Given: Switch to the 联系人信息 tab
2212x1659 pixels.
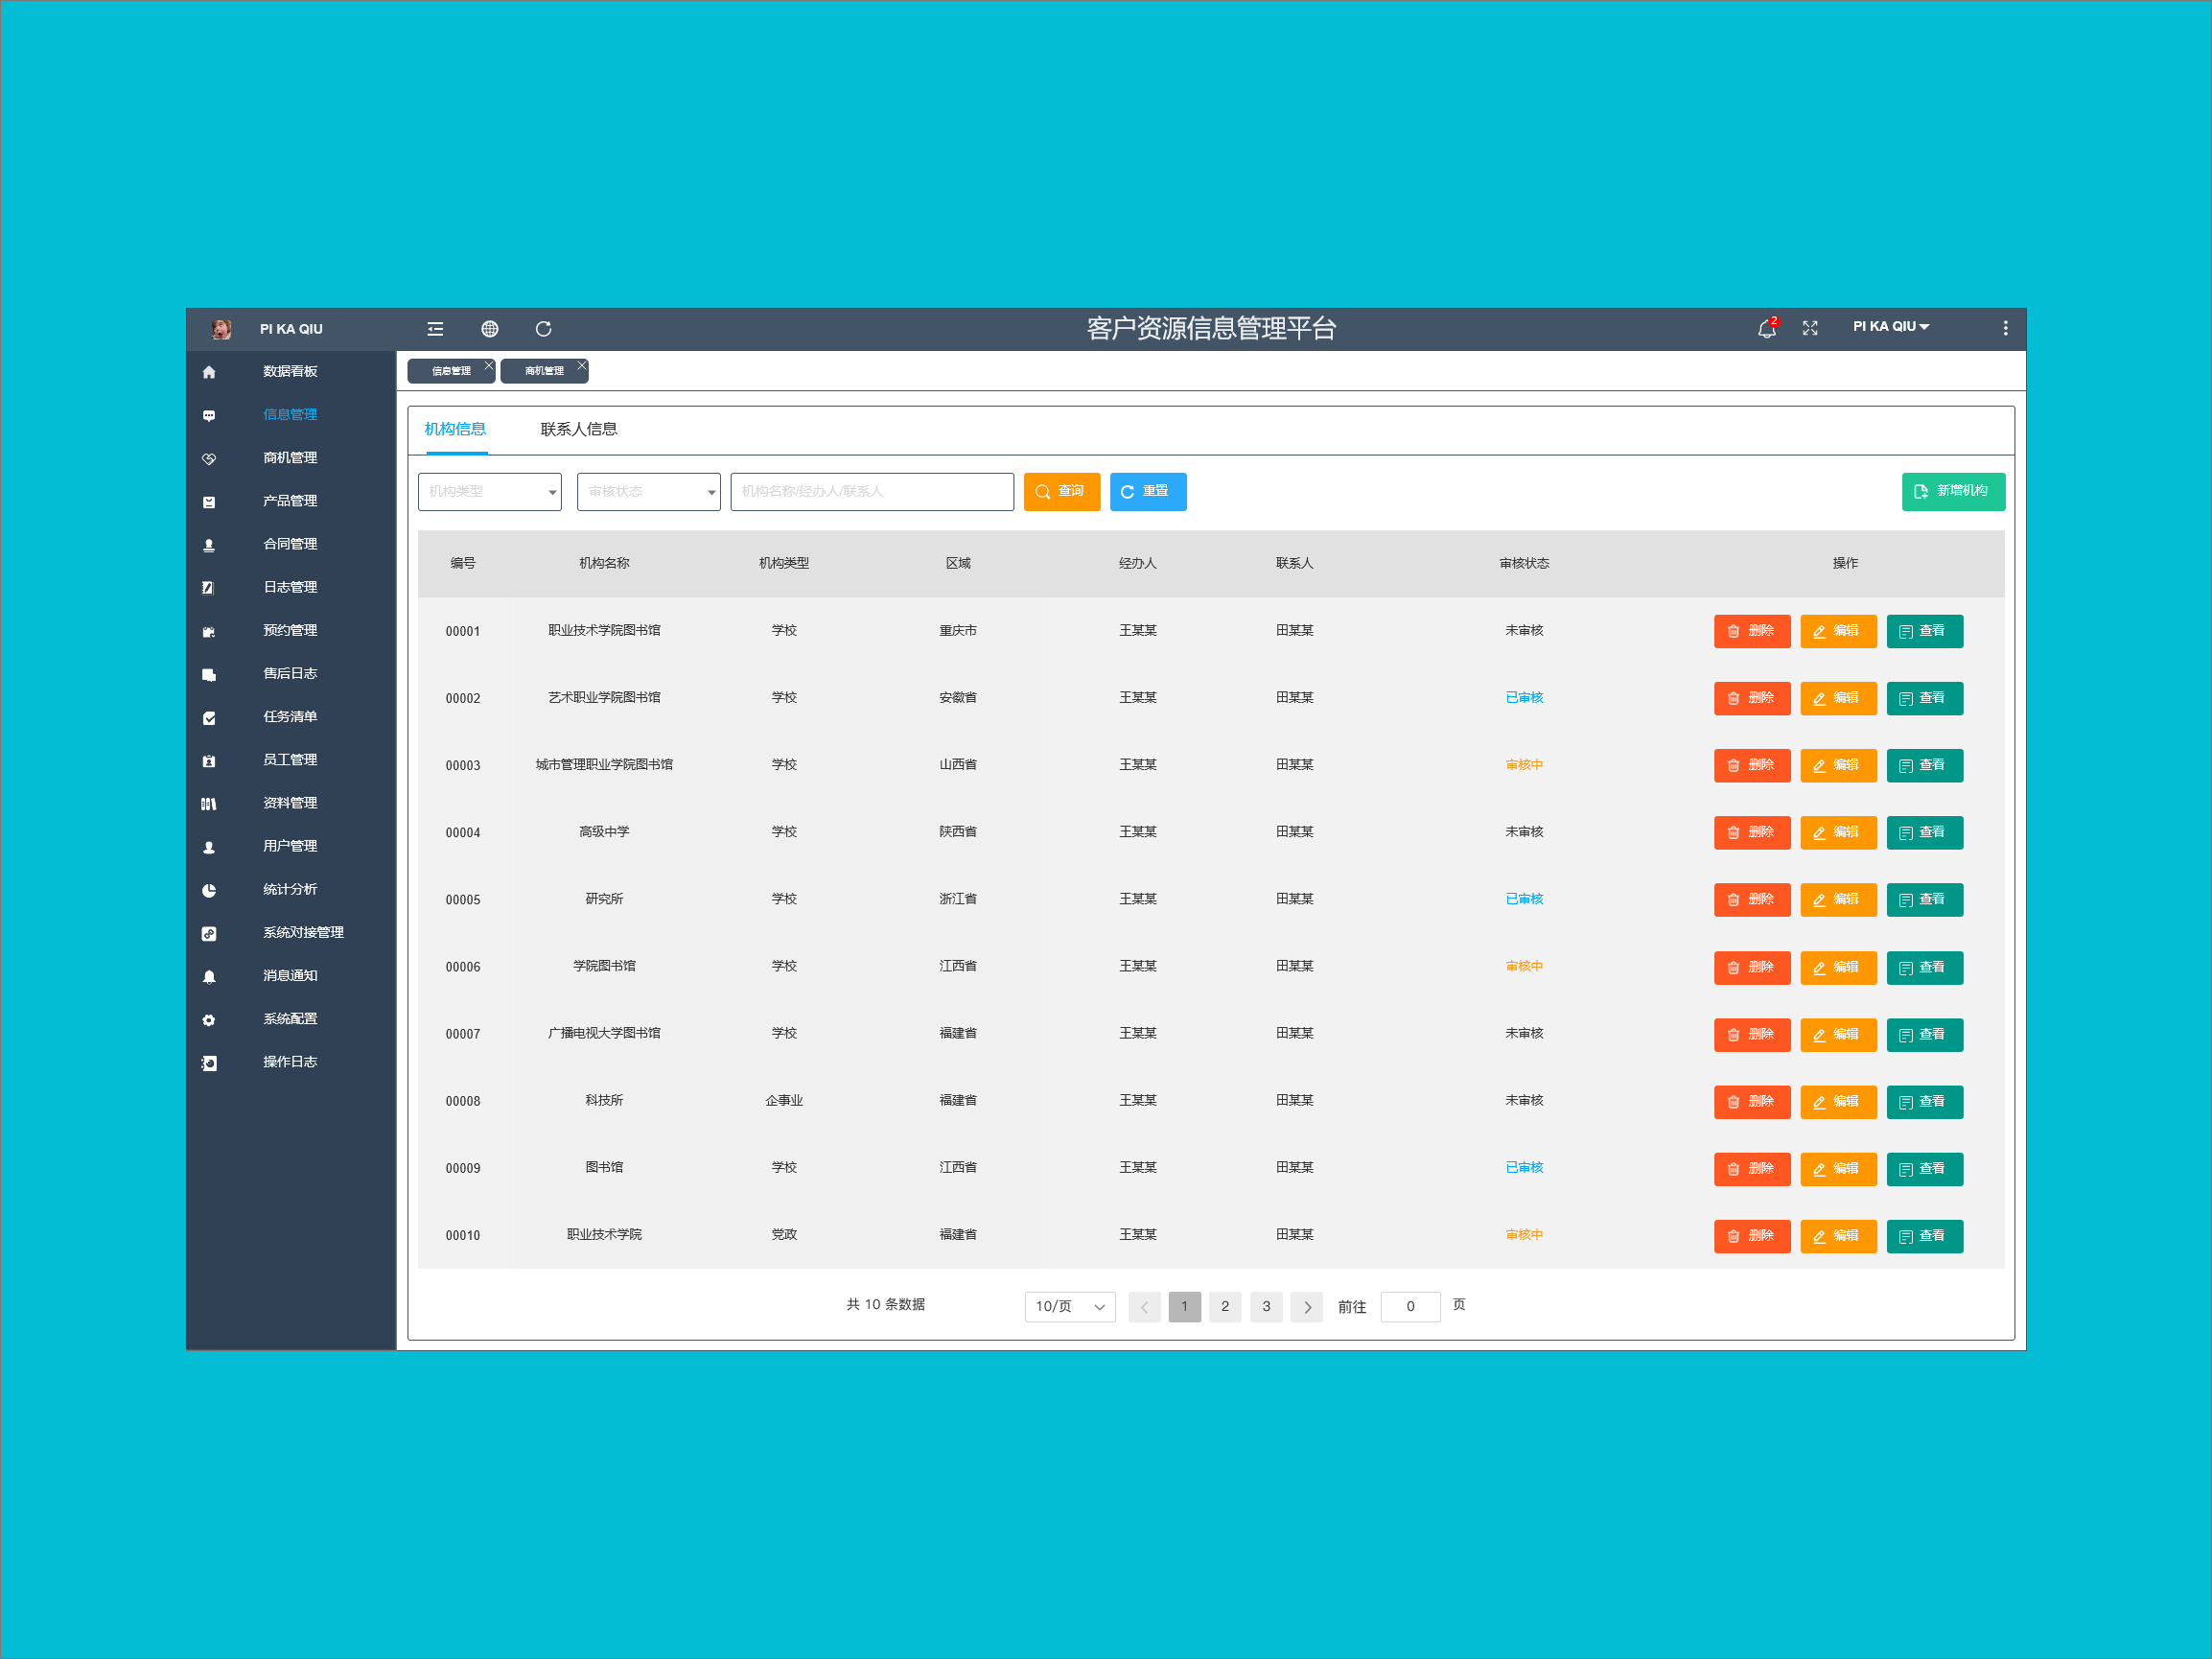Looking at the screenshot, I should pos(579,429).
